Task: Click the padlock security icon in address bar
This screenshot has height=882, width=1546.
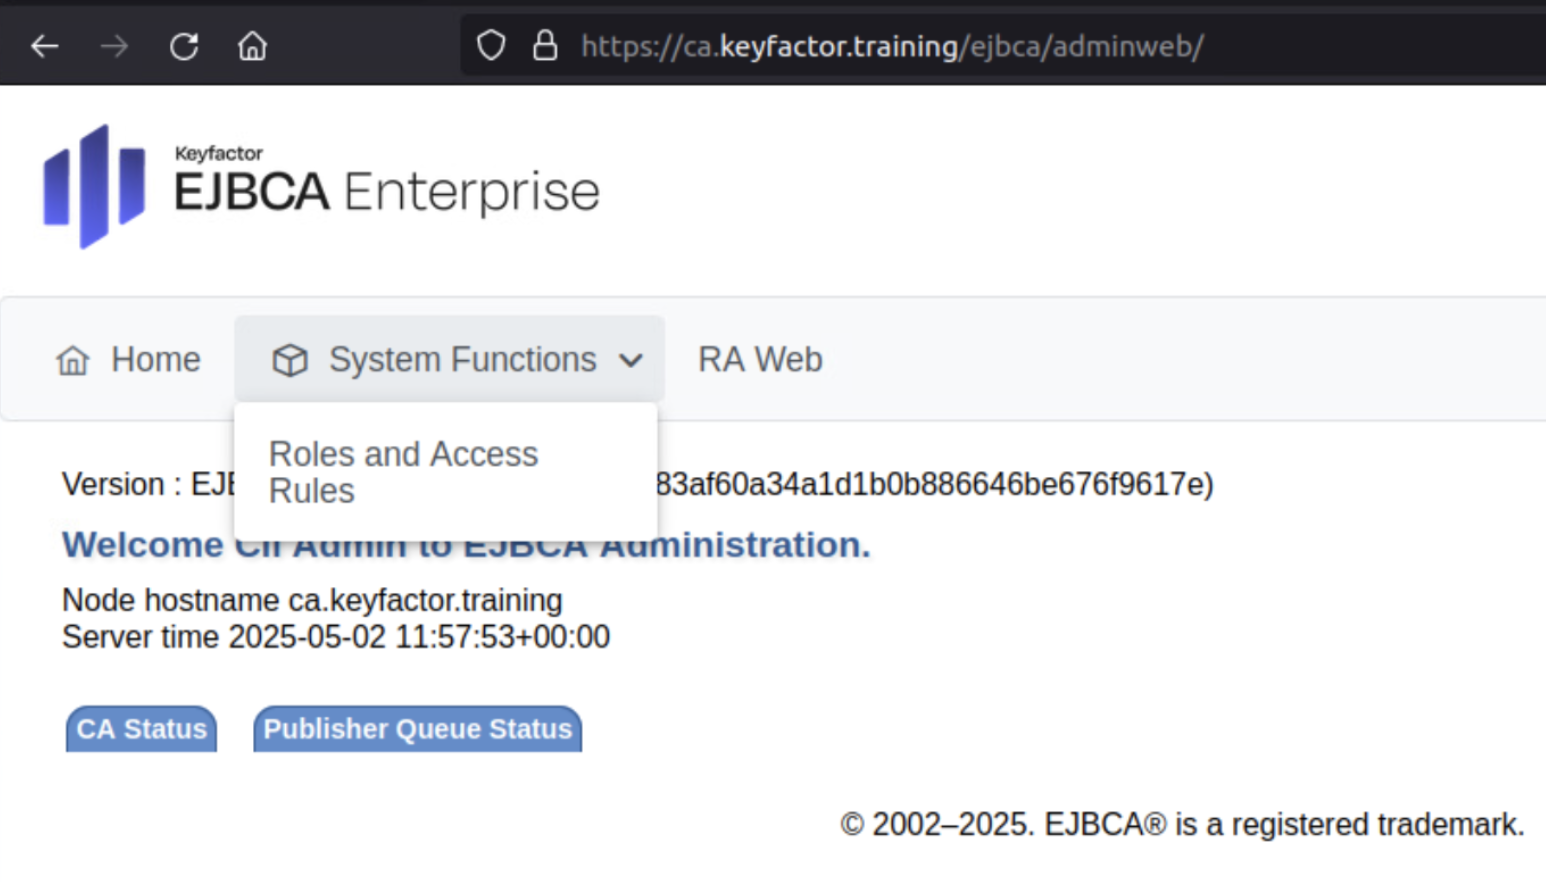Action: 546,45
